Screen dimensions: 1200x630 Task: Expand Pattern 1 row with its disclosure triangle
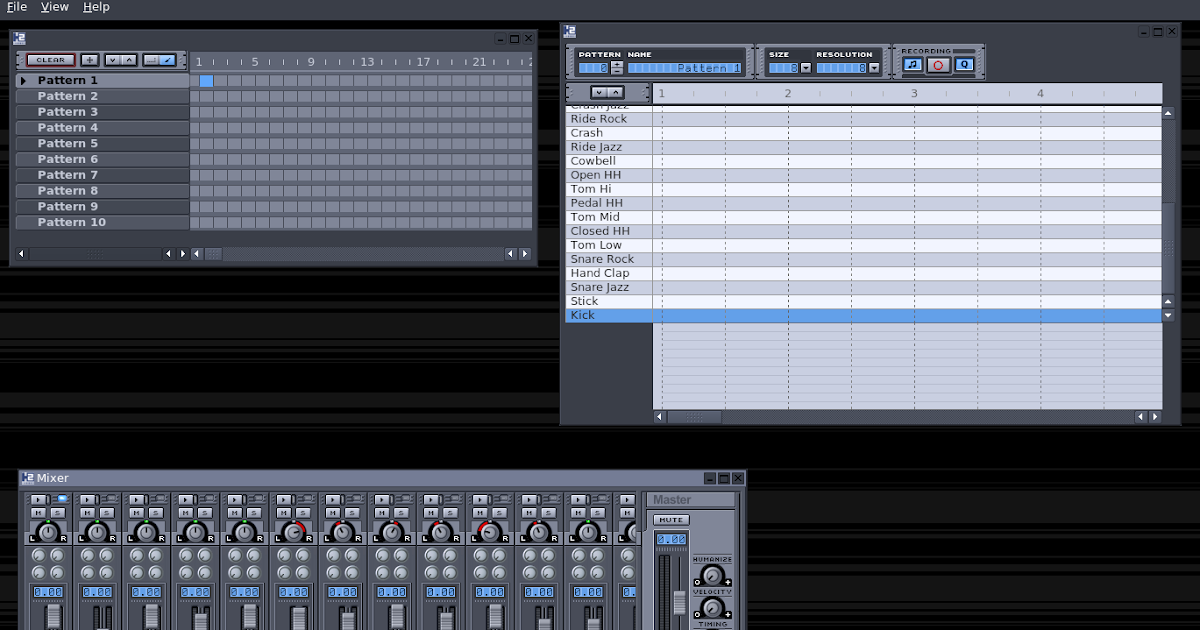pos(22,79)
